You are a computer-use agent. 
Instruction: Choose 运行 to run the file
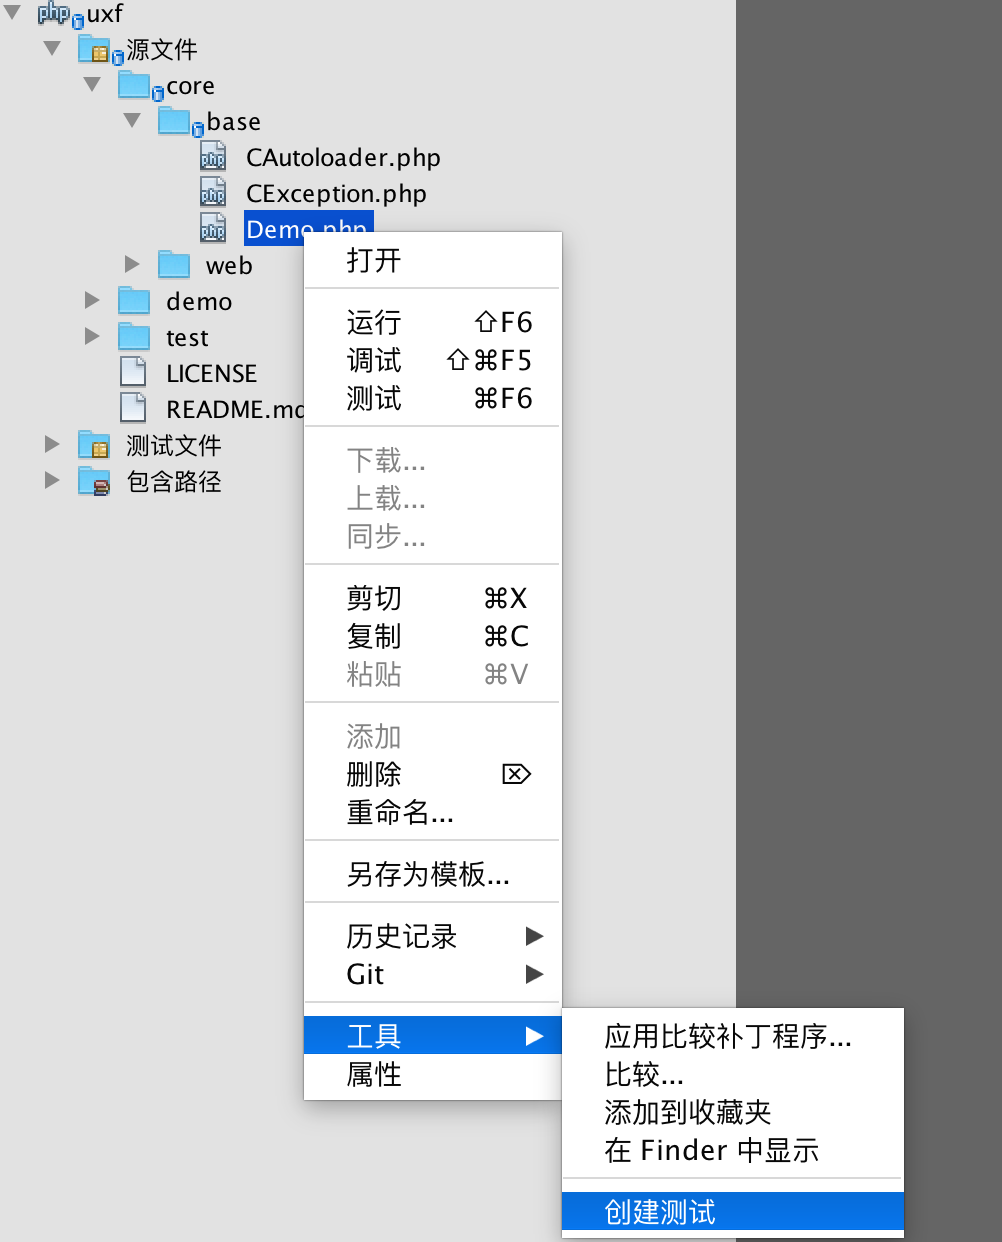[433, 322]
